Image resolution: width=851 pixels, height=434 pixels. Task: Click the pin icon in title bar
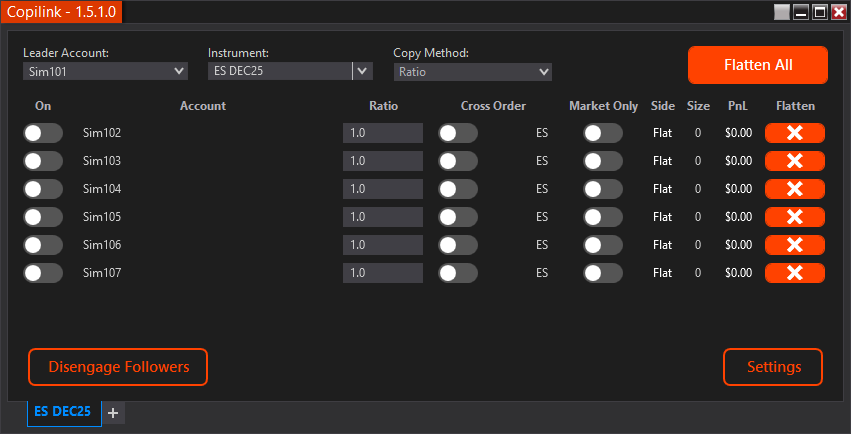782,12
